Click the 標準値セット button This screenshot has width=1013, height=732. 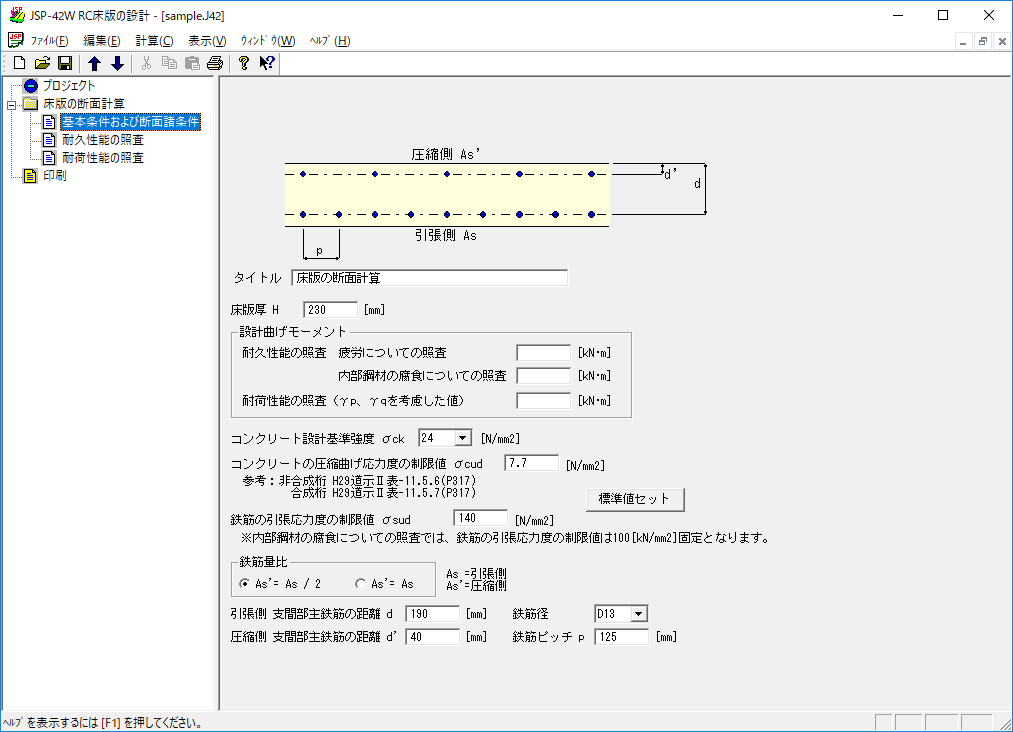click(634, 498)
